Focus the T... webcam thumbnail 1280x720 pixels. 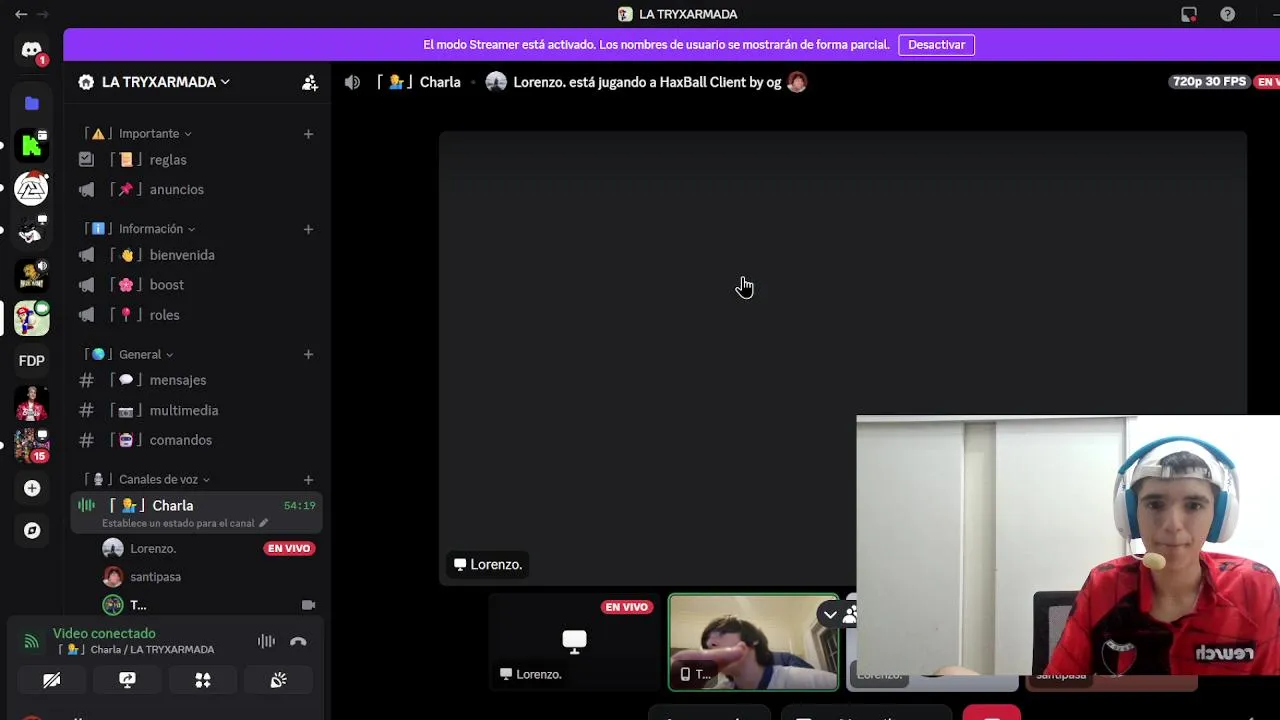point(753,642)
